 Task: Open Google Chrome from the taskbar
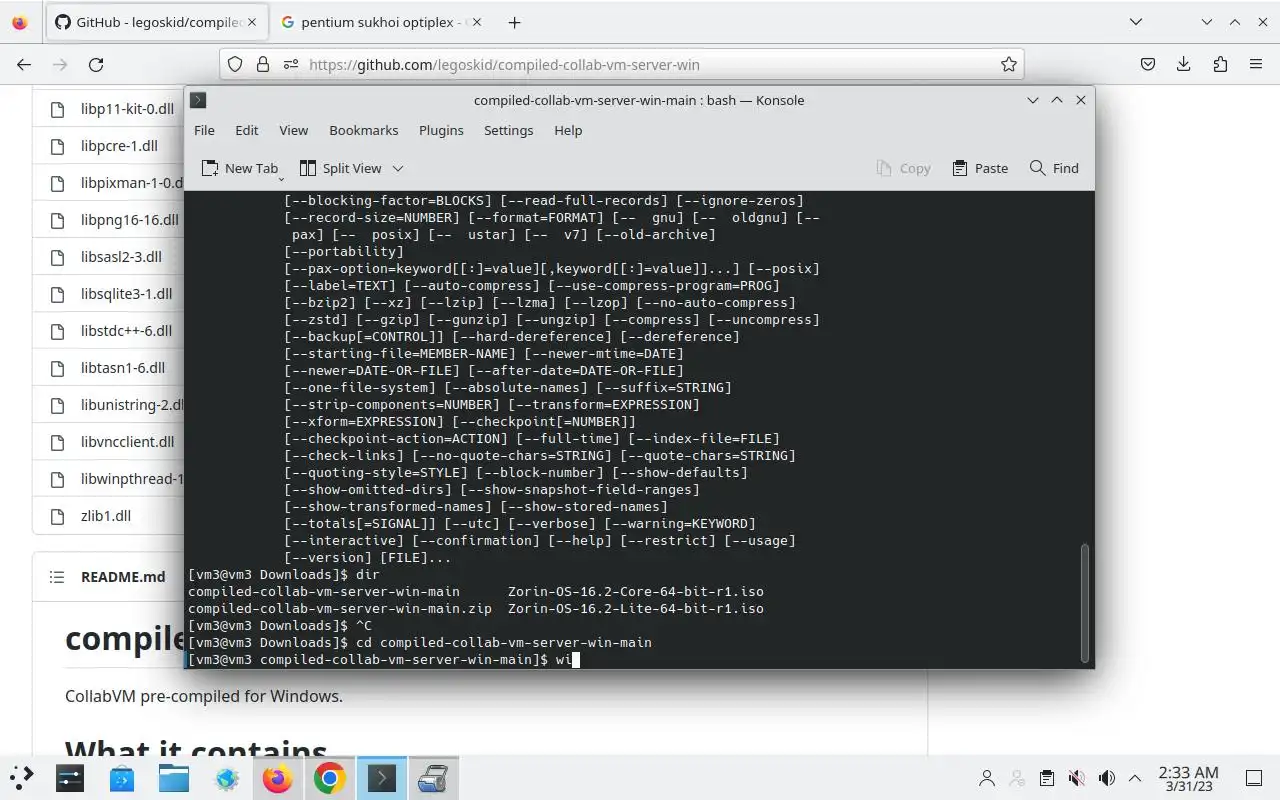[x=330, y=777]
